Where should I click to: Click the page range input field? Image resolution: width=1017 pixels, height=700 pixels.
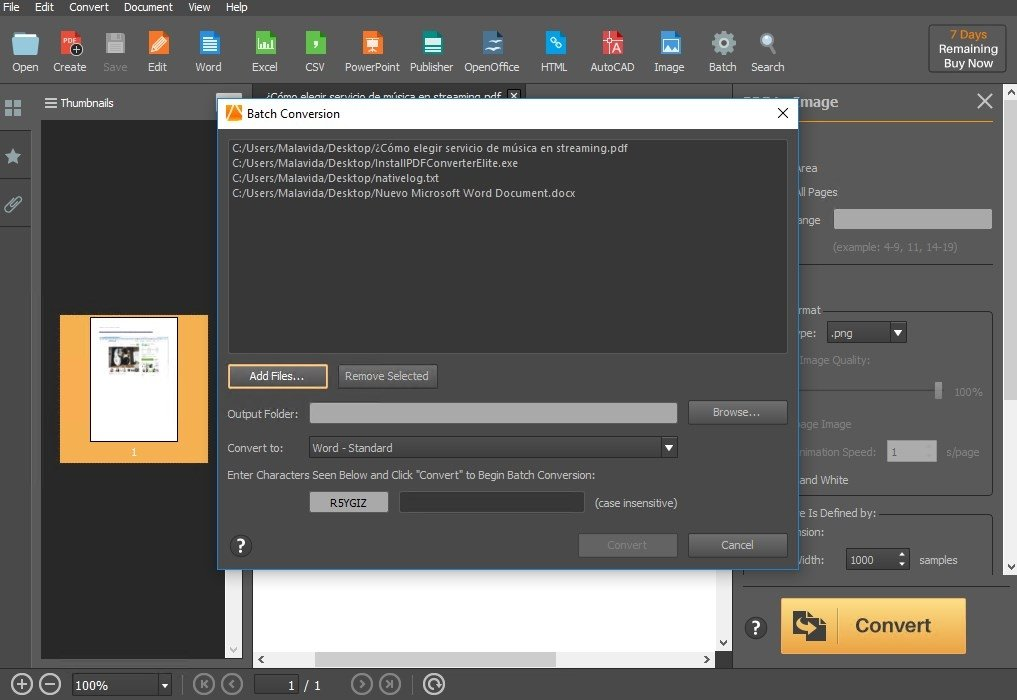click(912, 219)
